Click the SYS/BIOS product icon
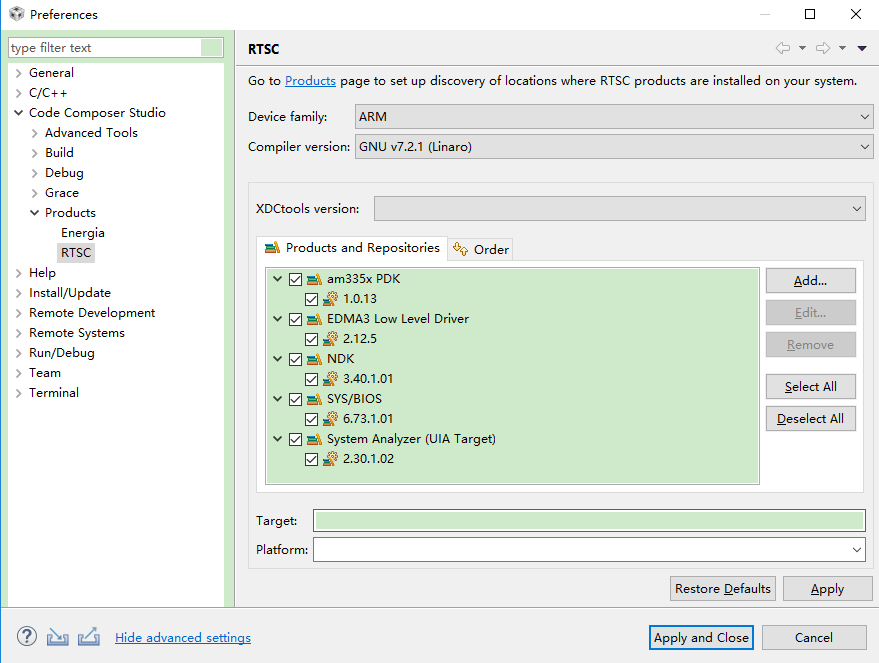 coord(314,399)
